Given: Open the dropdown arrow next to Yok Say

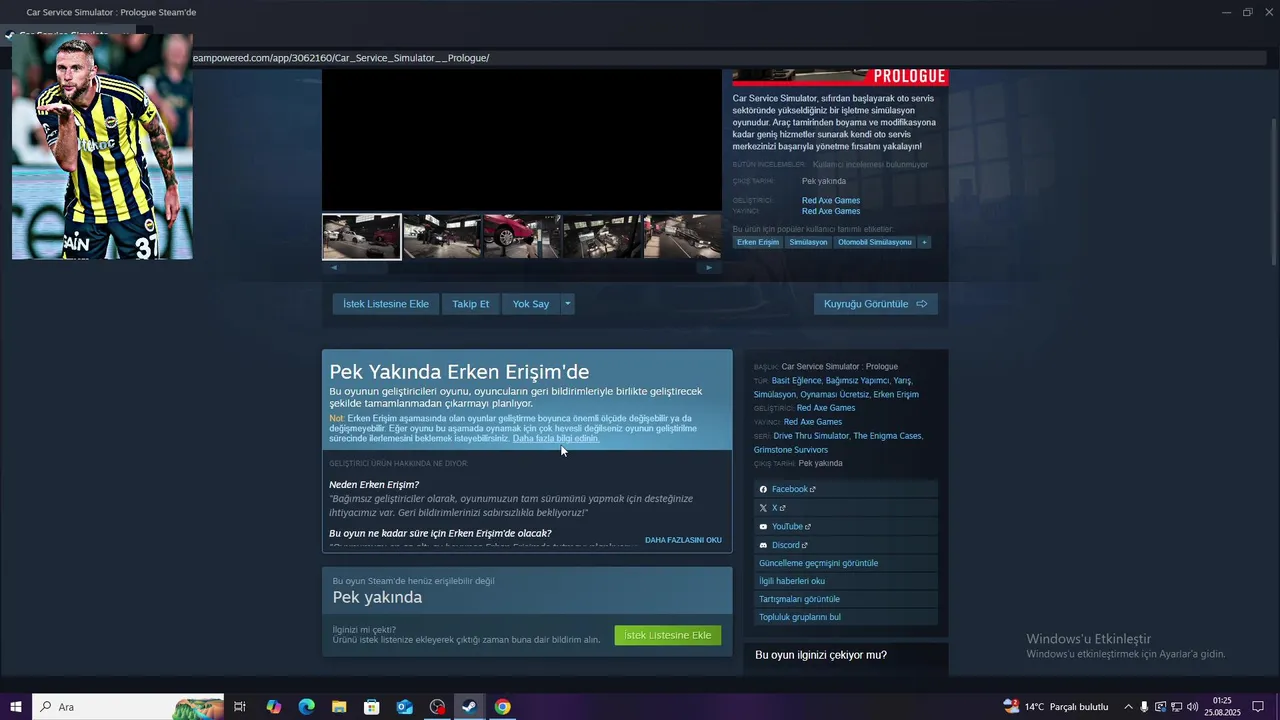Looking at the screenshot, I should [x=568, y=304].
